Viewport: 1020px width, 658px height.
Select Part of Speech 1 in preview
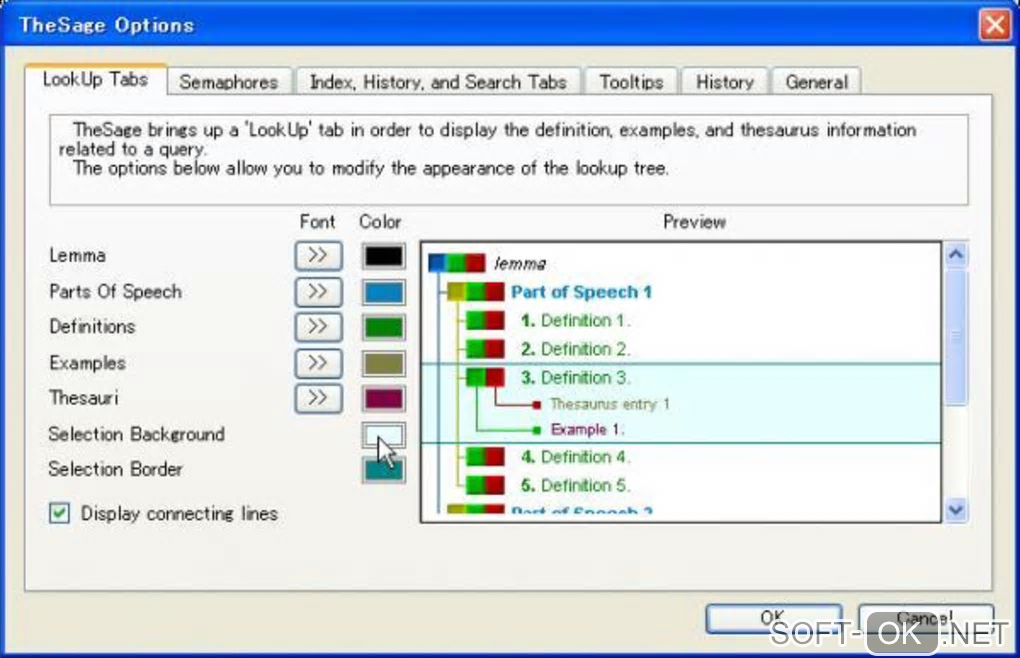pos(581,292)
